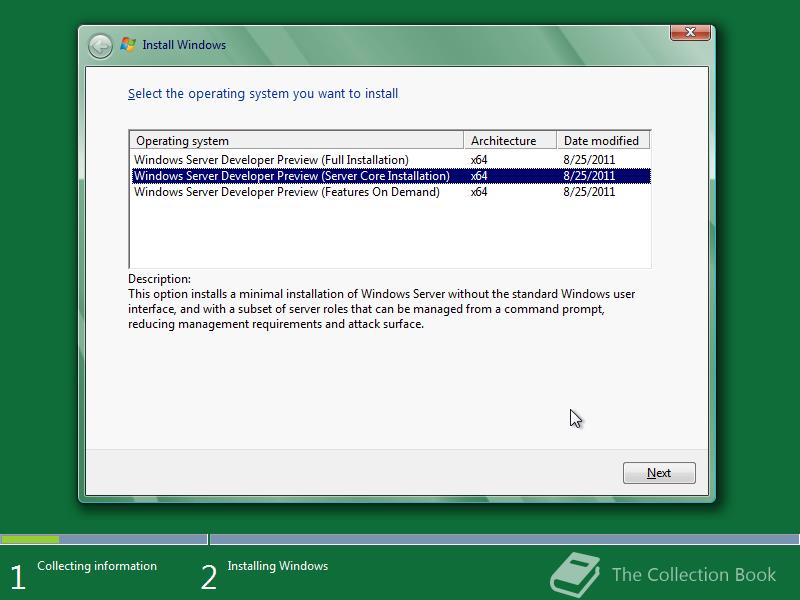Click 8/25/2011 in the Features On Demand row

pos(589,192)
